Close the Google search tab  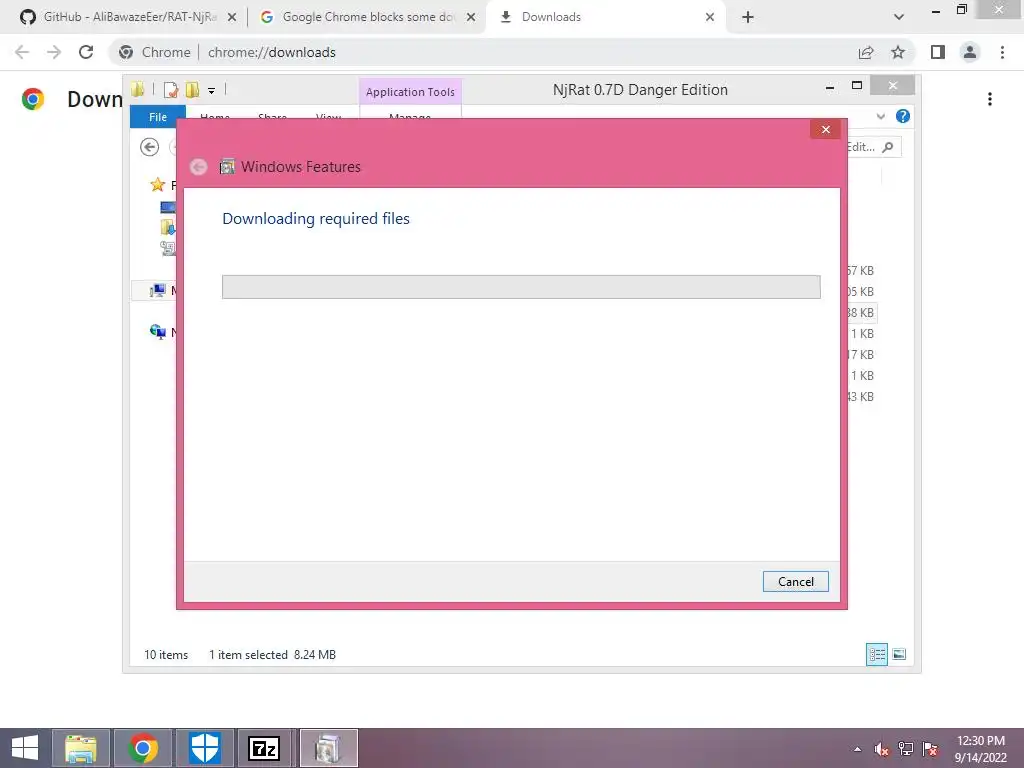(x=471, y=18)
